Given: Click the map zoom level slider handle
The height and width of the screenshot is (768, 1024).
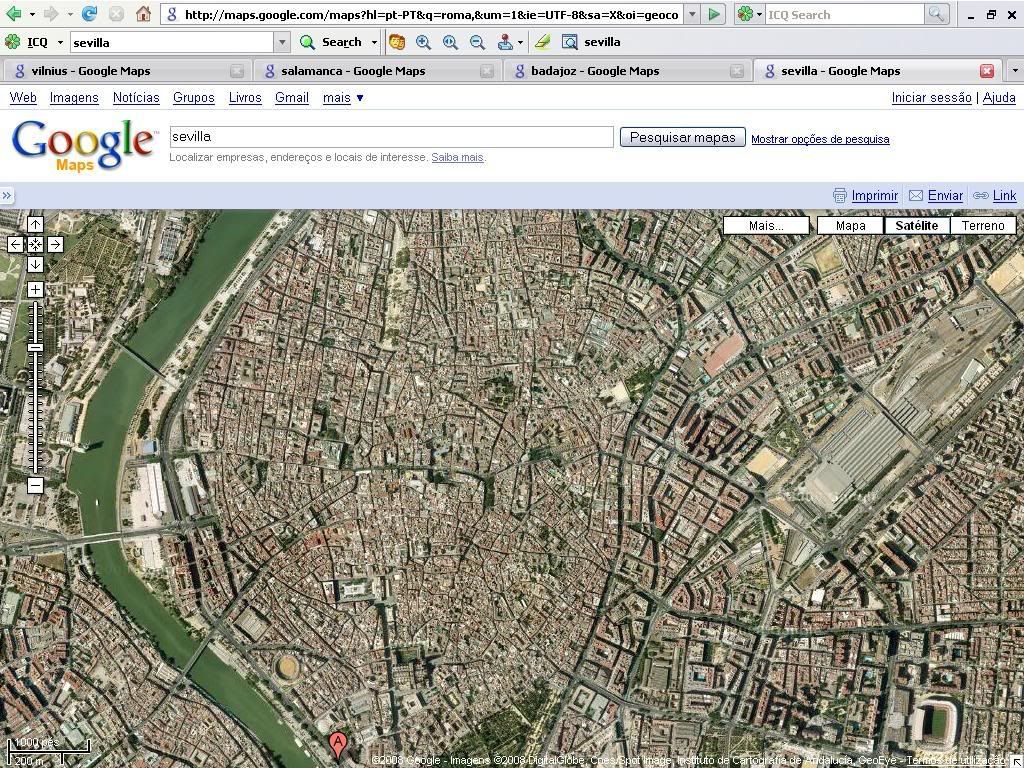Looking at the screenshot, I should [35, 347].
